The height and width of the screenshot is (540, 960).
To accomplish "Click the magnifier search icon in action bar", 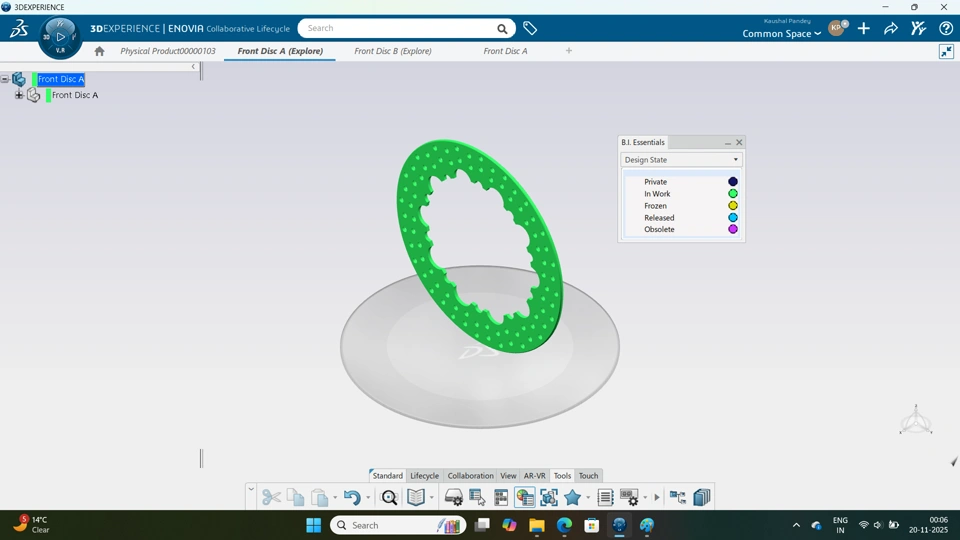I will pos(389,497).
